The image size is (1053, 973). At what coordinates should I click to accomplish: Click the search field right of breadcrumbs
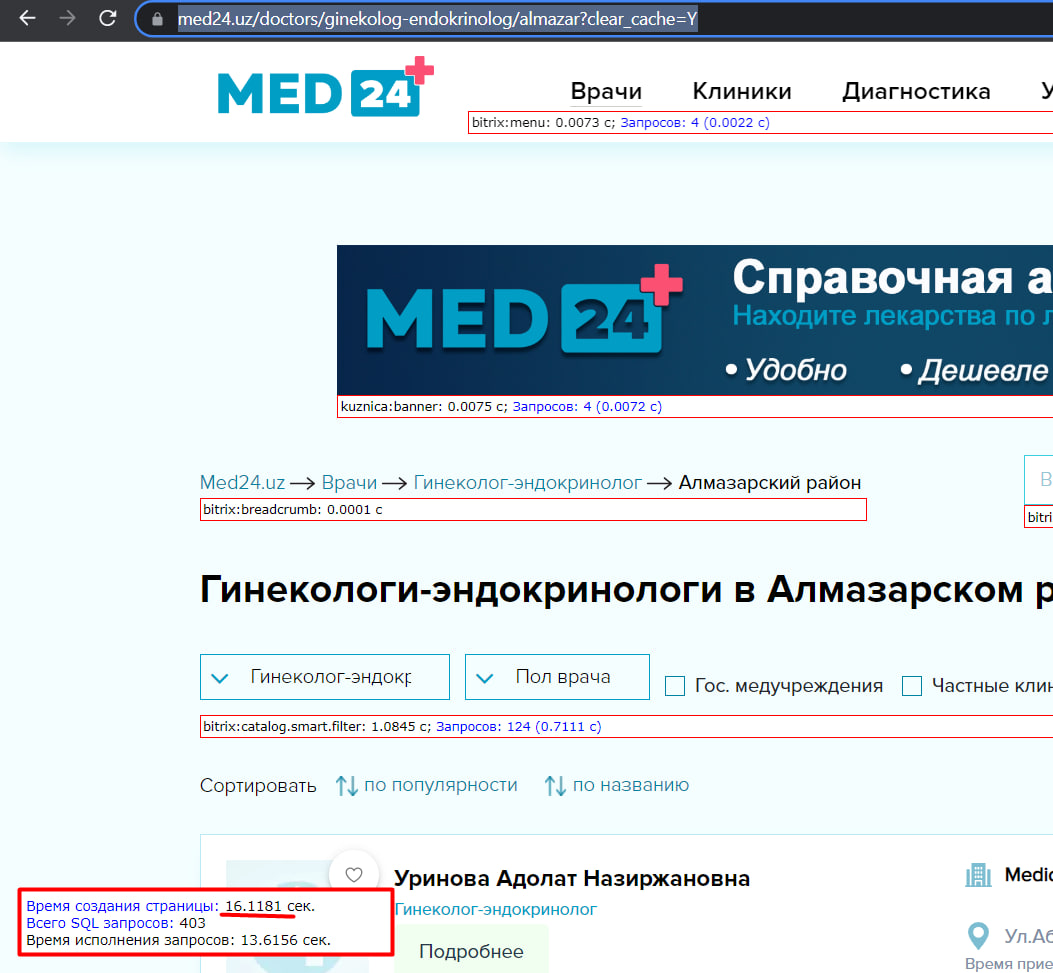[x=1038, y=479]
